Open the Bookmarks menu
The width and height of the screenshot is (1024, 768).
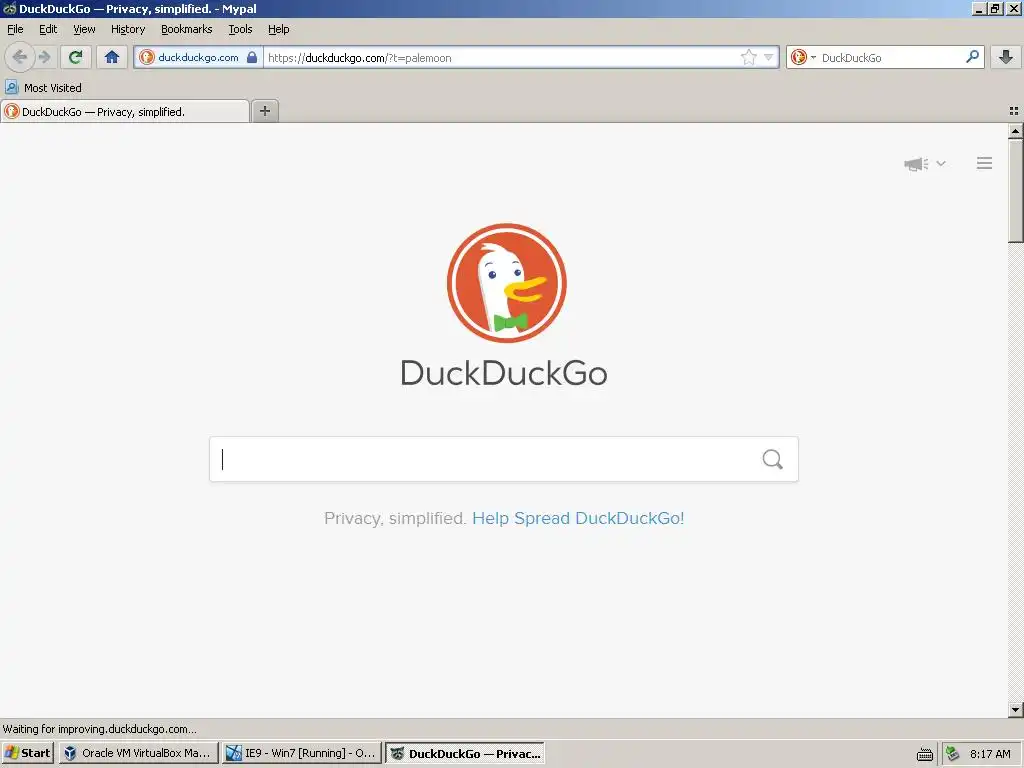tap(187, 29)
